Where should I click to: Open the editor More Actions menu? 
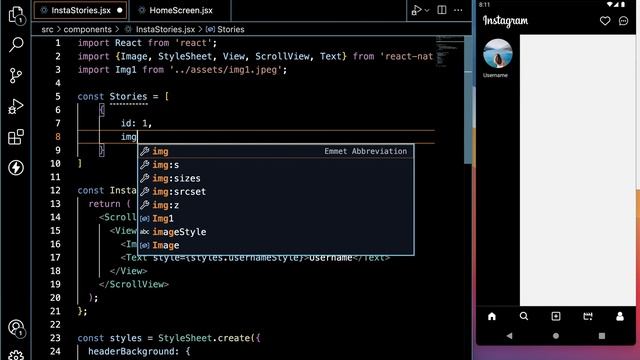tap(458, 10)
